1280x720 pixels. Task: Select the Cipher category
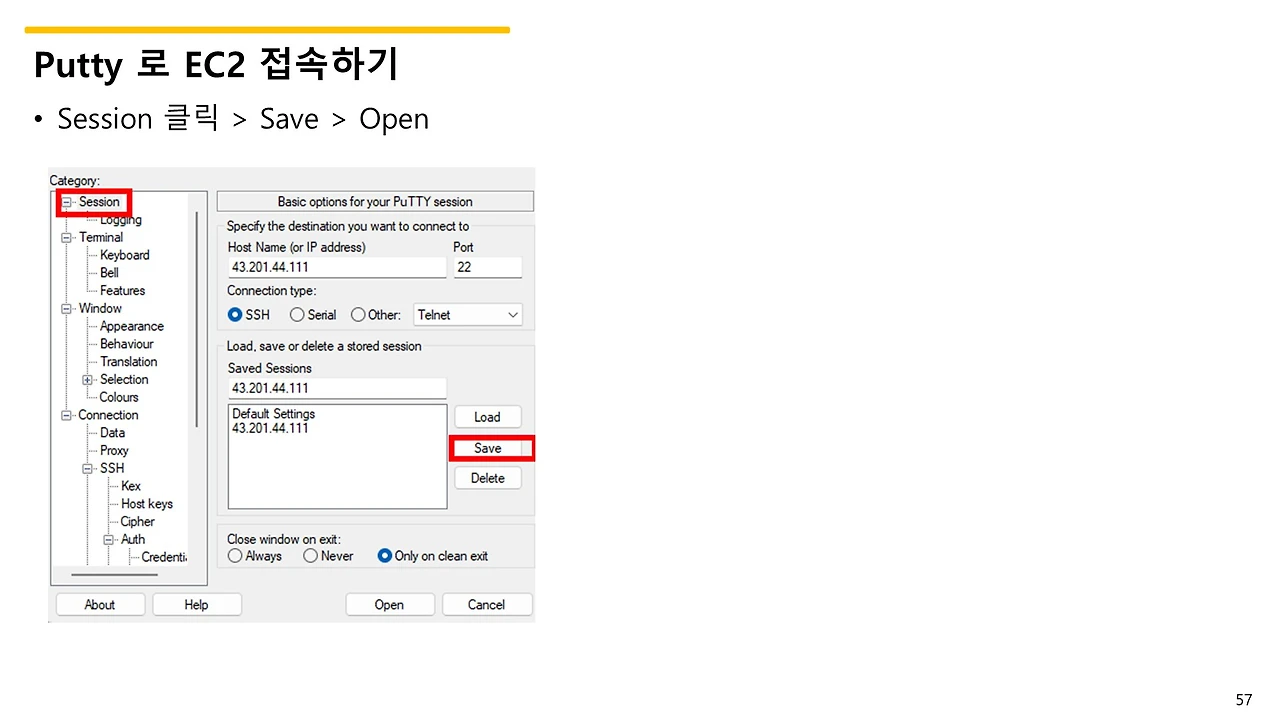click(138, 522)
